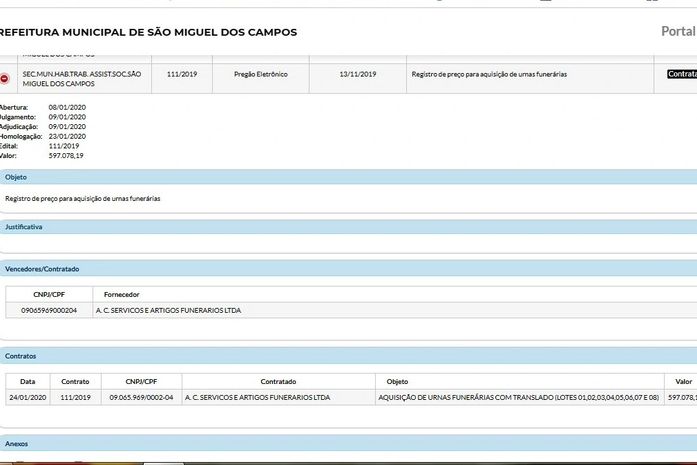
Task: Select supplier CNPJ 09065969000204
Action: tap(49, 310)
